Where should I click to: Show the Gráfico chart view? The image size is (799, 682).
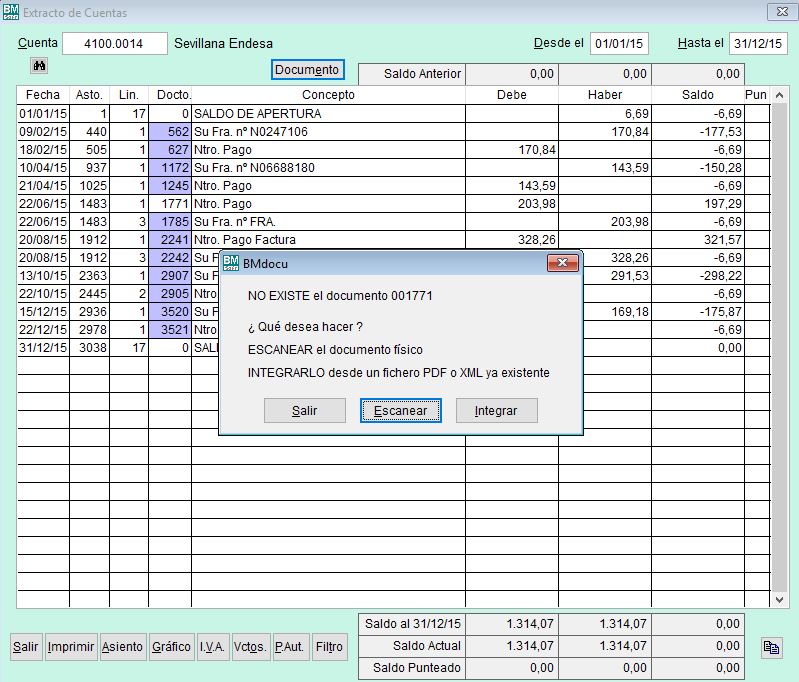click(171, 647)
